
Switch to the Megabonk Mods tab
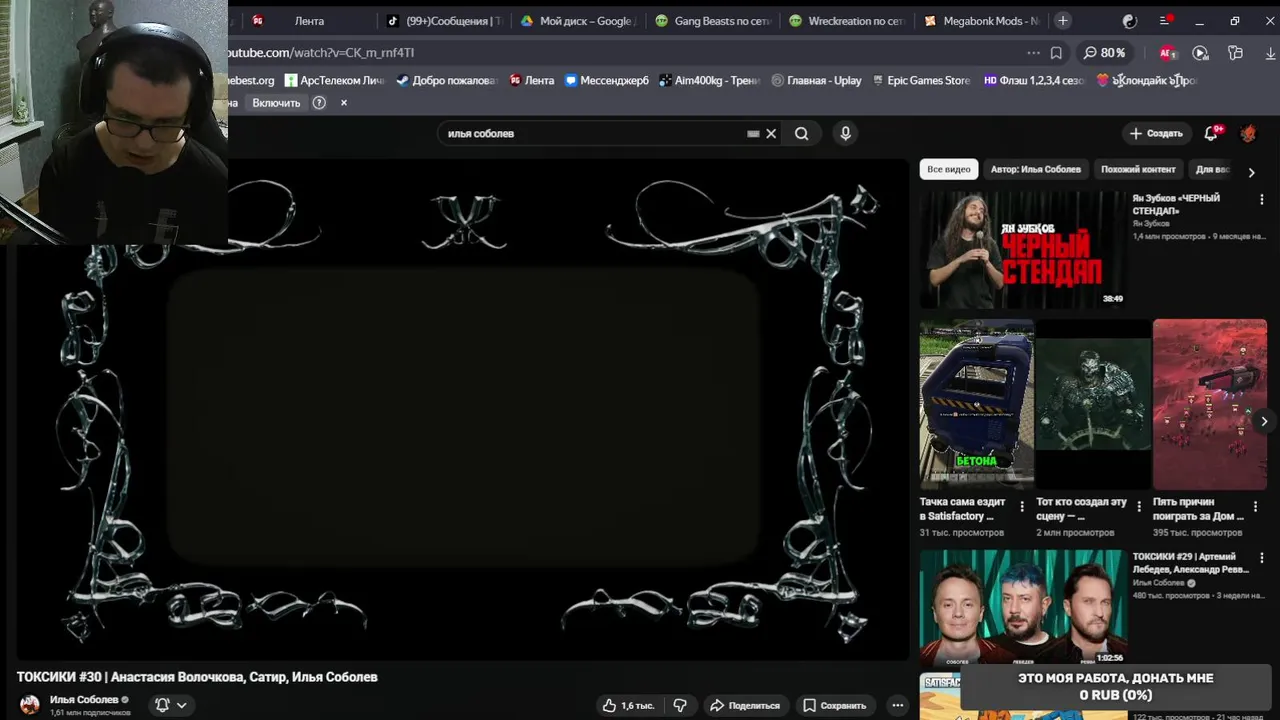(x=981, y=21)
